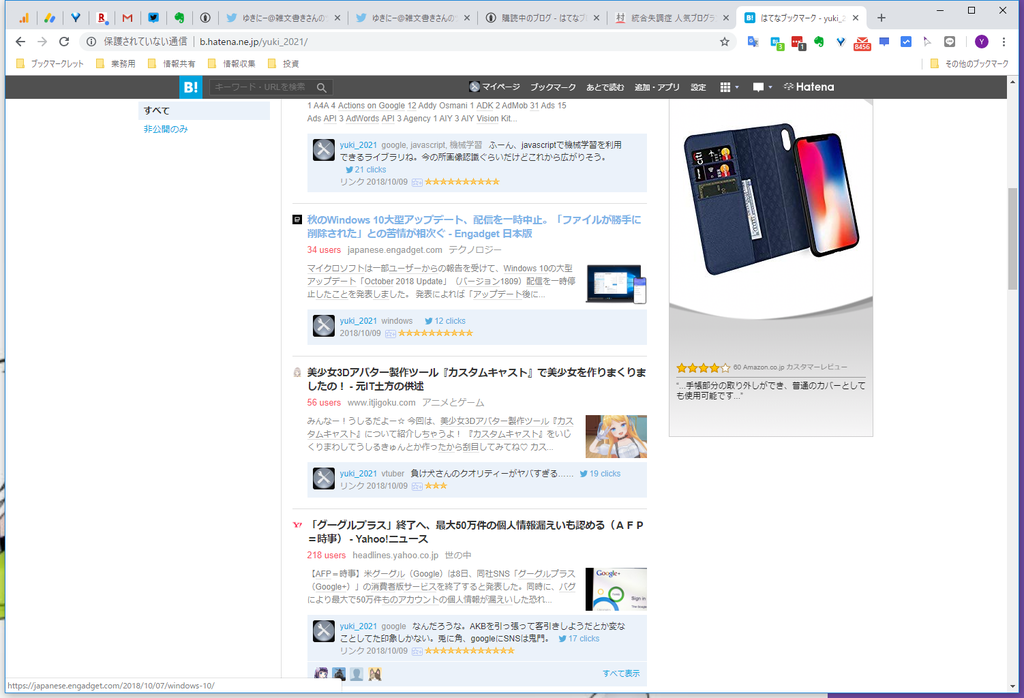Click the 19 clicks Twitter link
This screenshot has width=1024, height=698.
[x=600, y=474]
